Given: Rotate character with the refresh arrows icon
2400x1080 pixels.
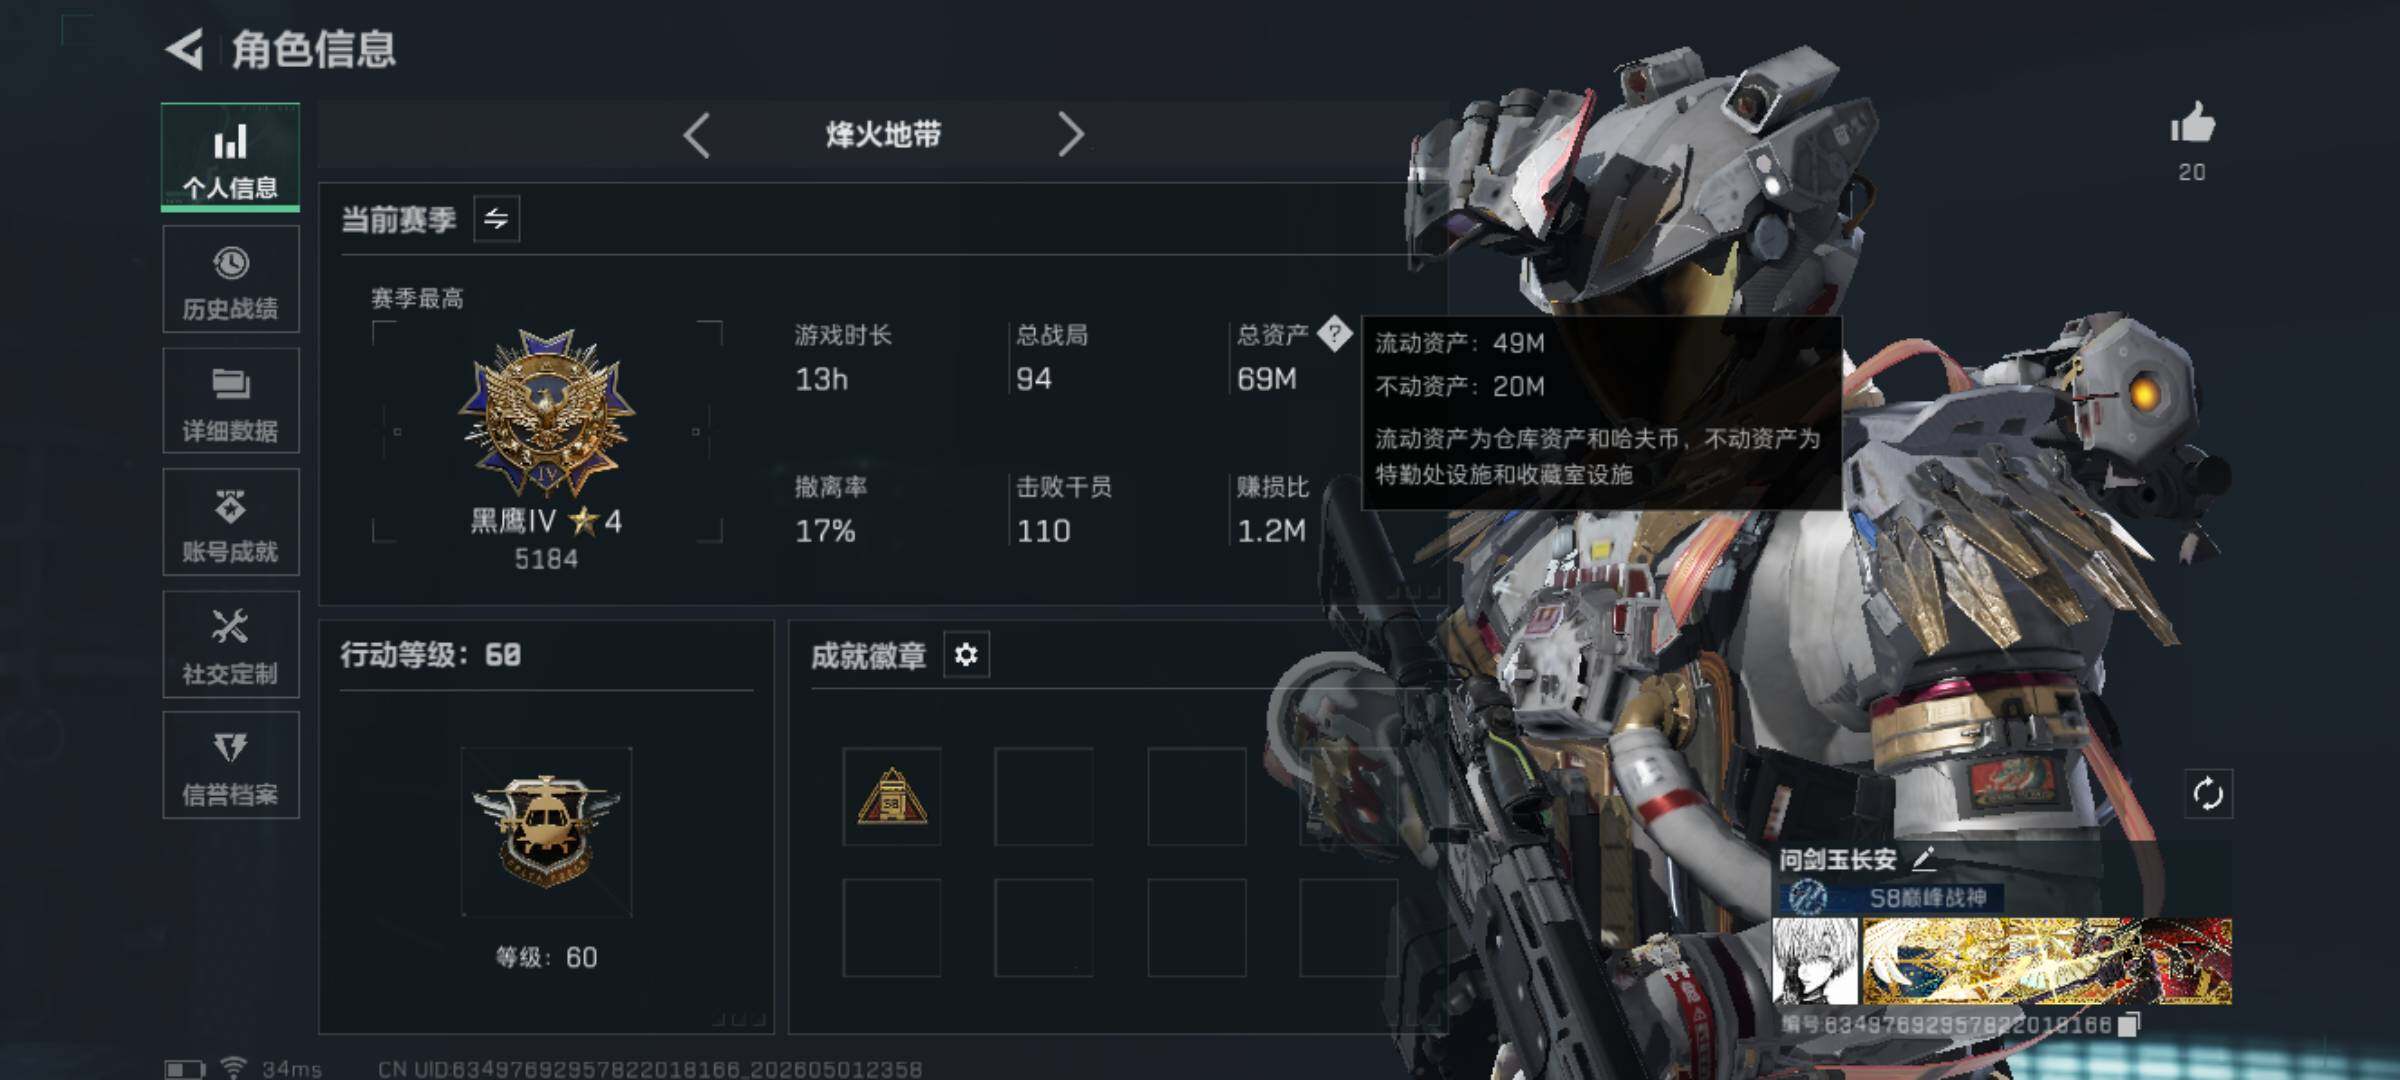Looking at the screenshot, I should click(x=2208, y=795).
